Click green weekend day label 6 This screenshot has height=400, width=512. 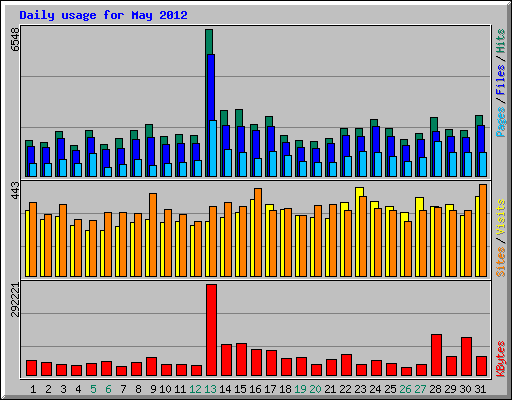click(108, 389)
